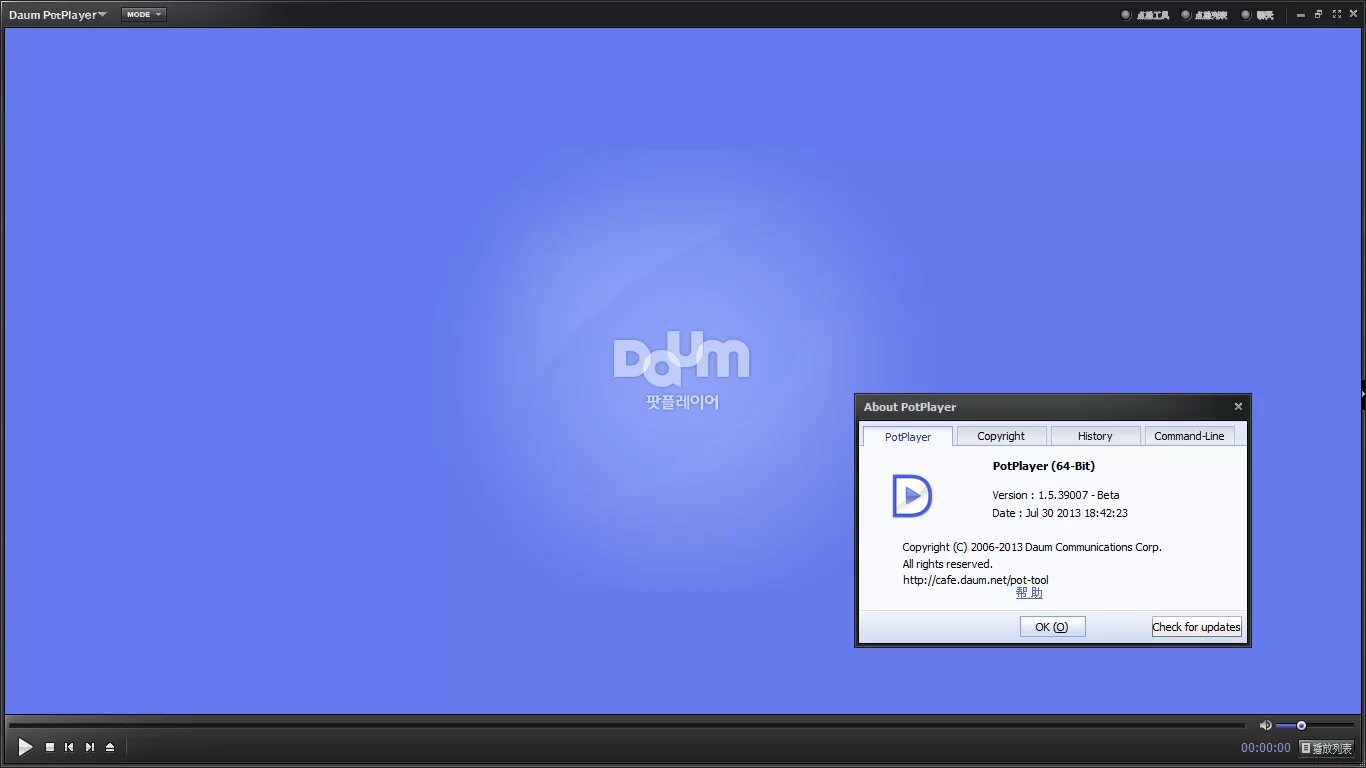This screenshot has width=1366, height=768.
Task: Open the Daum PotPlayer main menu dropdown
Action: 58,15
